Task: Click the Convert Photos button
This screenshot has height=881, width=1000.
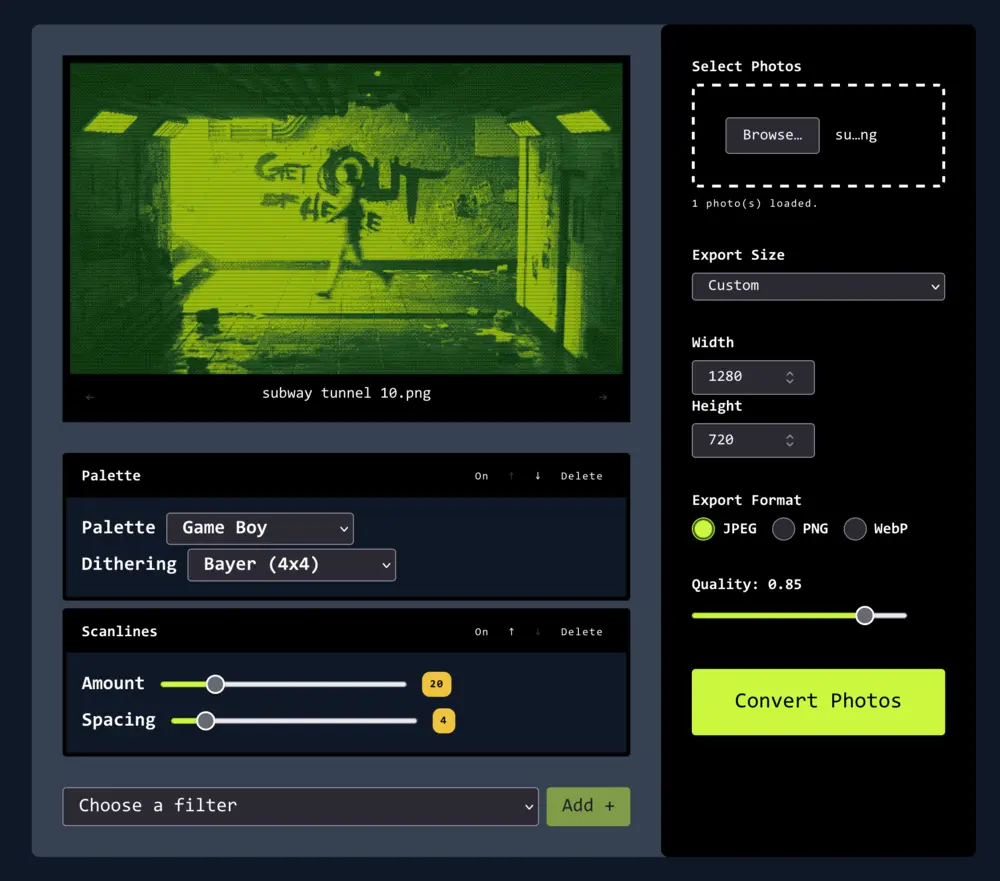Action: point(818,701)
